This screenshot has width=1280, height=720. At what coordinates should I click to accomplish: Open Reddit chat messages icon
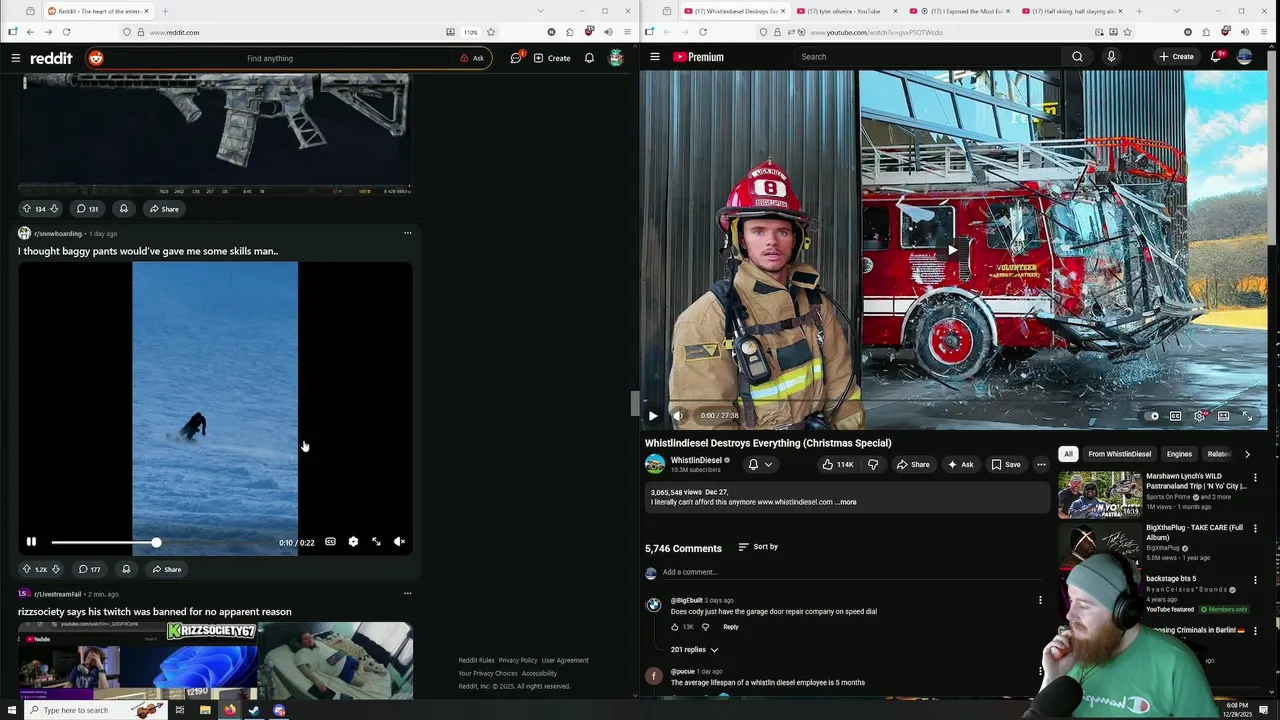(516, 58)
